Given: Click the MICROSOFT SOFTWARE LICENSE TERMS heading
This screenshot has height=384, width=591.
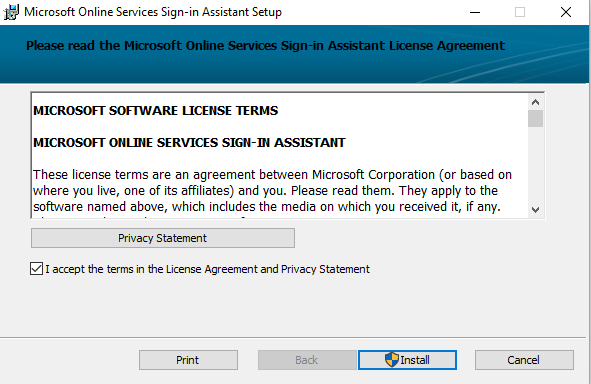Looking at the screenshot, I should tap(155, 111).
